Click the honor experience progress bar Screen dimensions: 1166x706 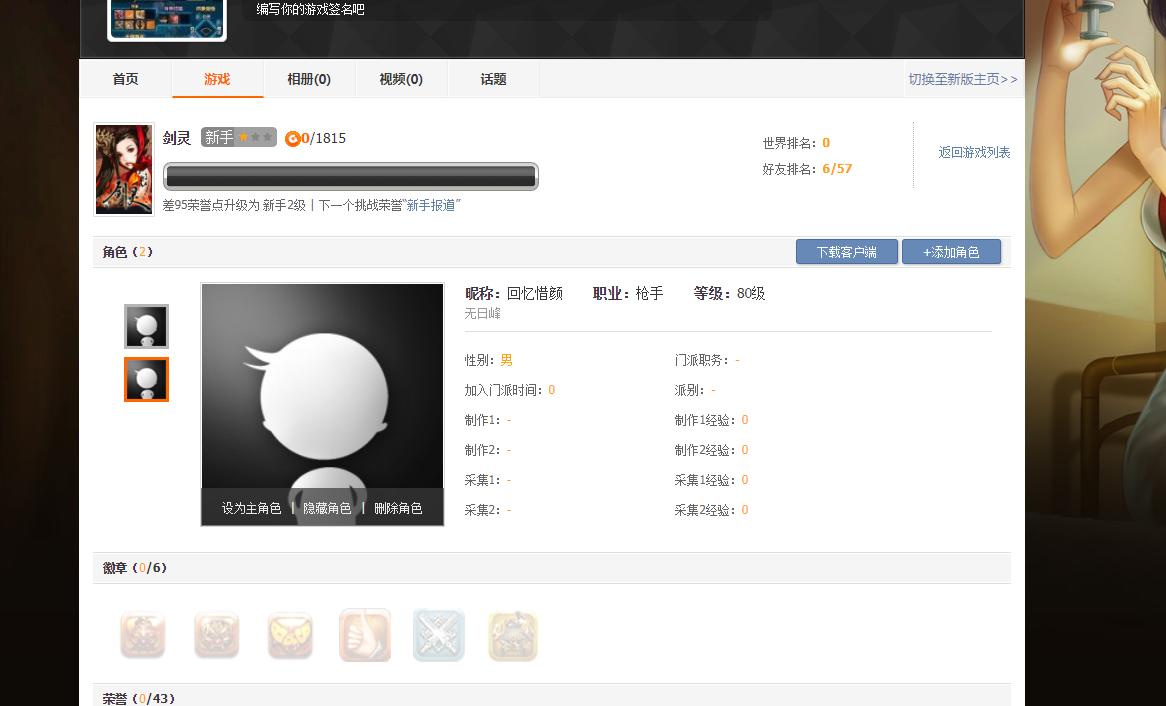351,174
